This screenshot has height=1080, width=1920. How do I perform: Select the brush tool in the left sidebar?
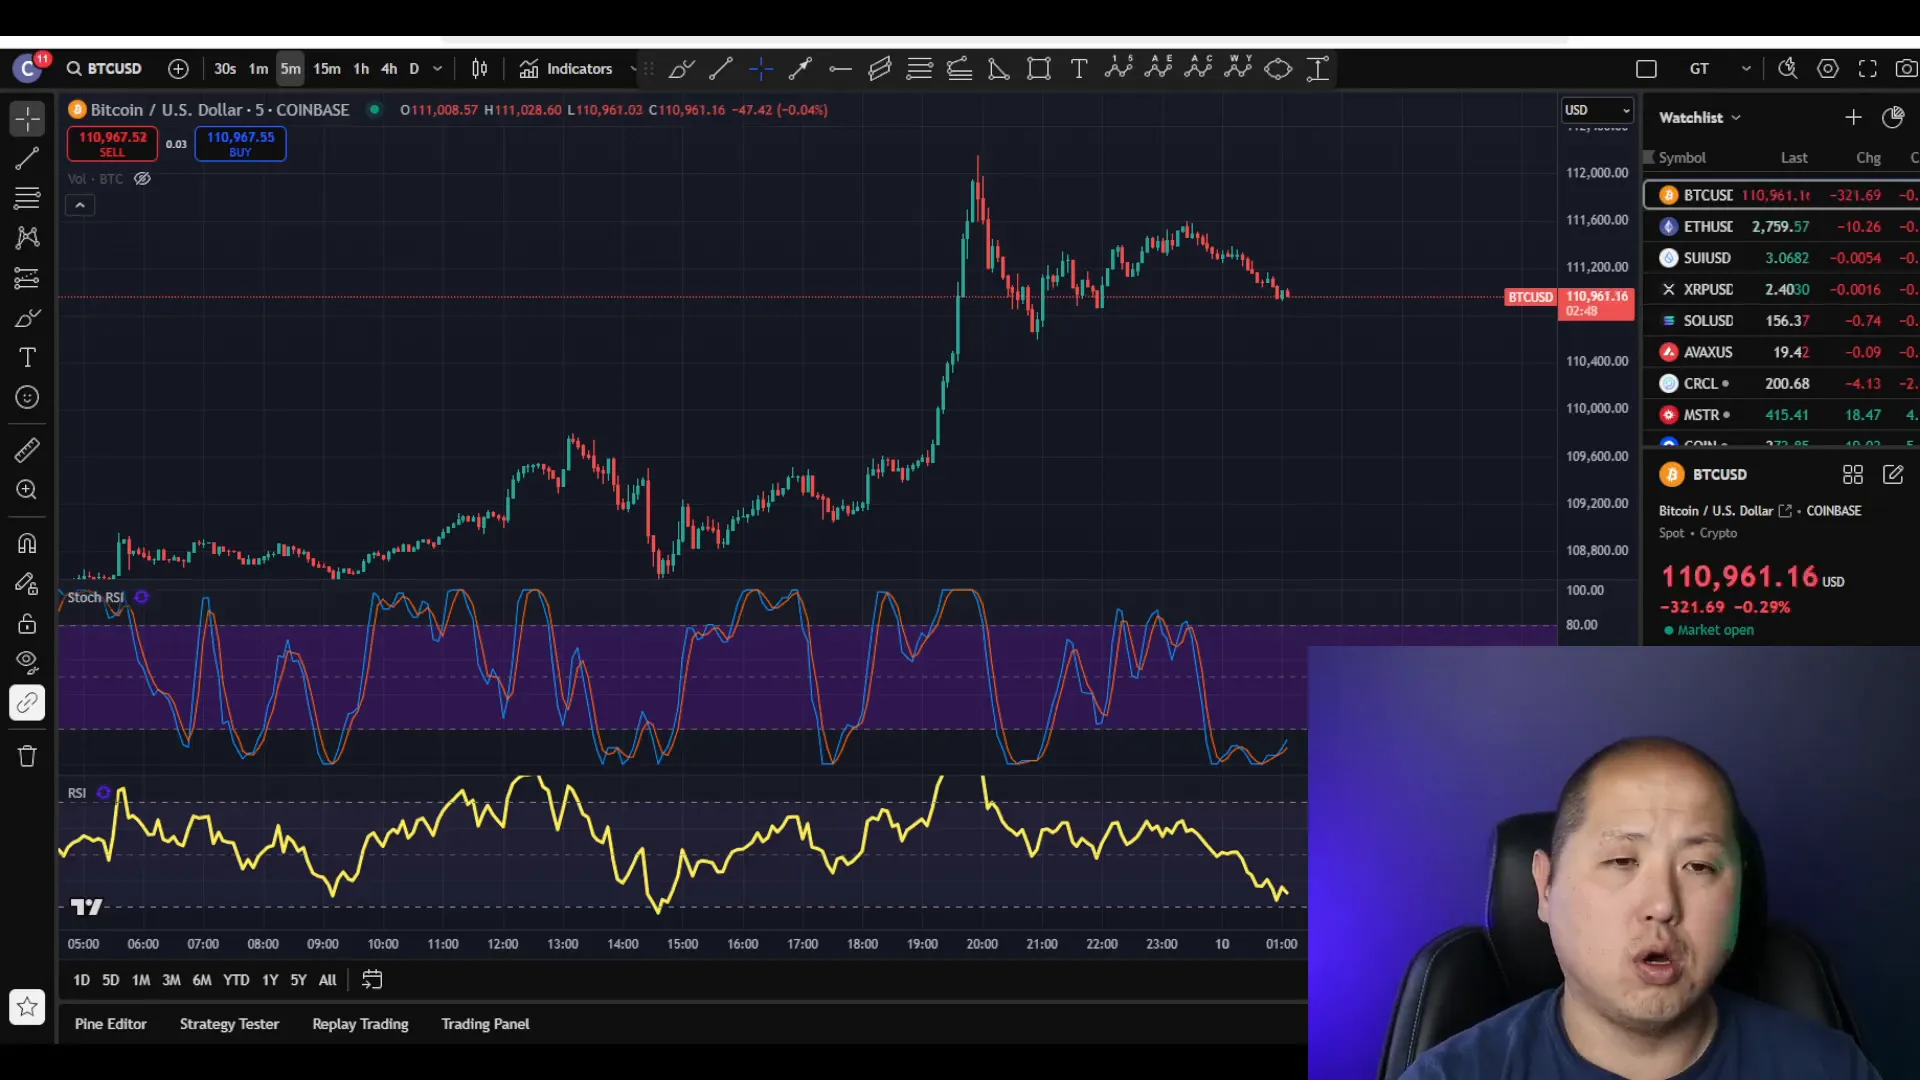27,318
